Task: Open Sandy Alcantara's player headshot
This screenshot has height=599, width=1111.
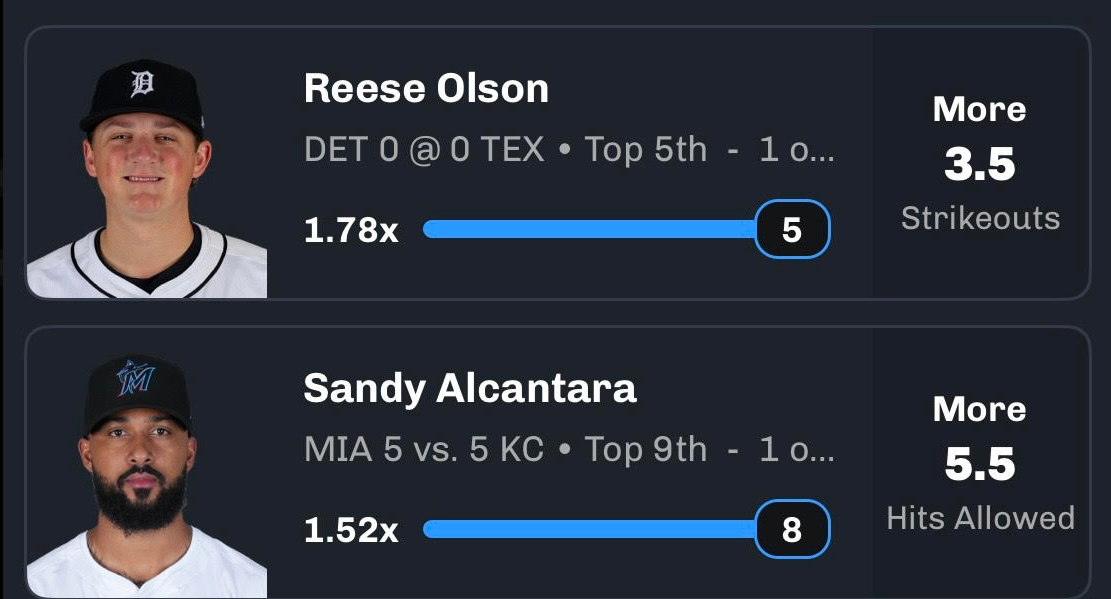Action: tap(147, 476)
